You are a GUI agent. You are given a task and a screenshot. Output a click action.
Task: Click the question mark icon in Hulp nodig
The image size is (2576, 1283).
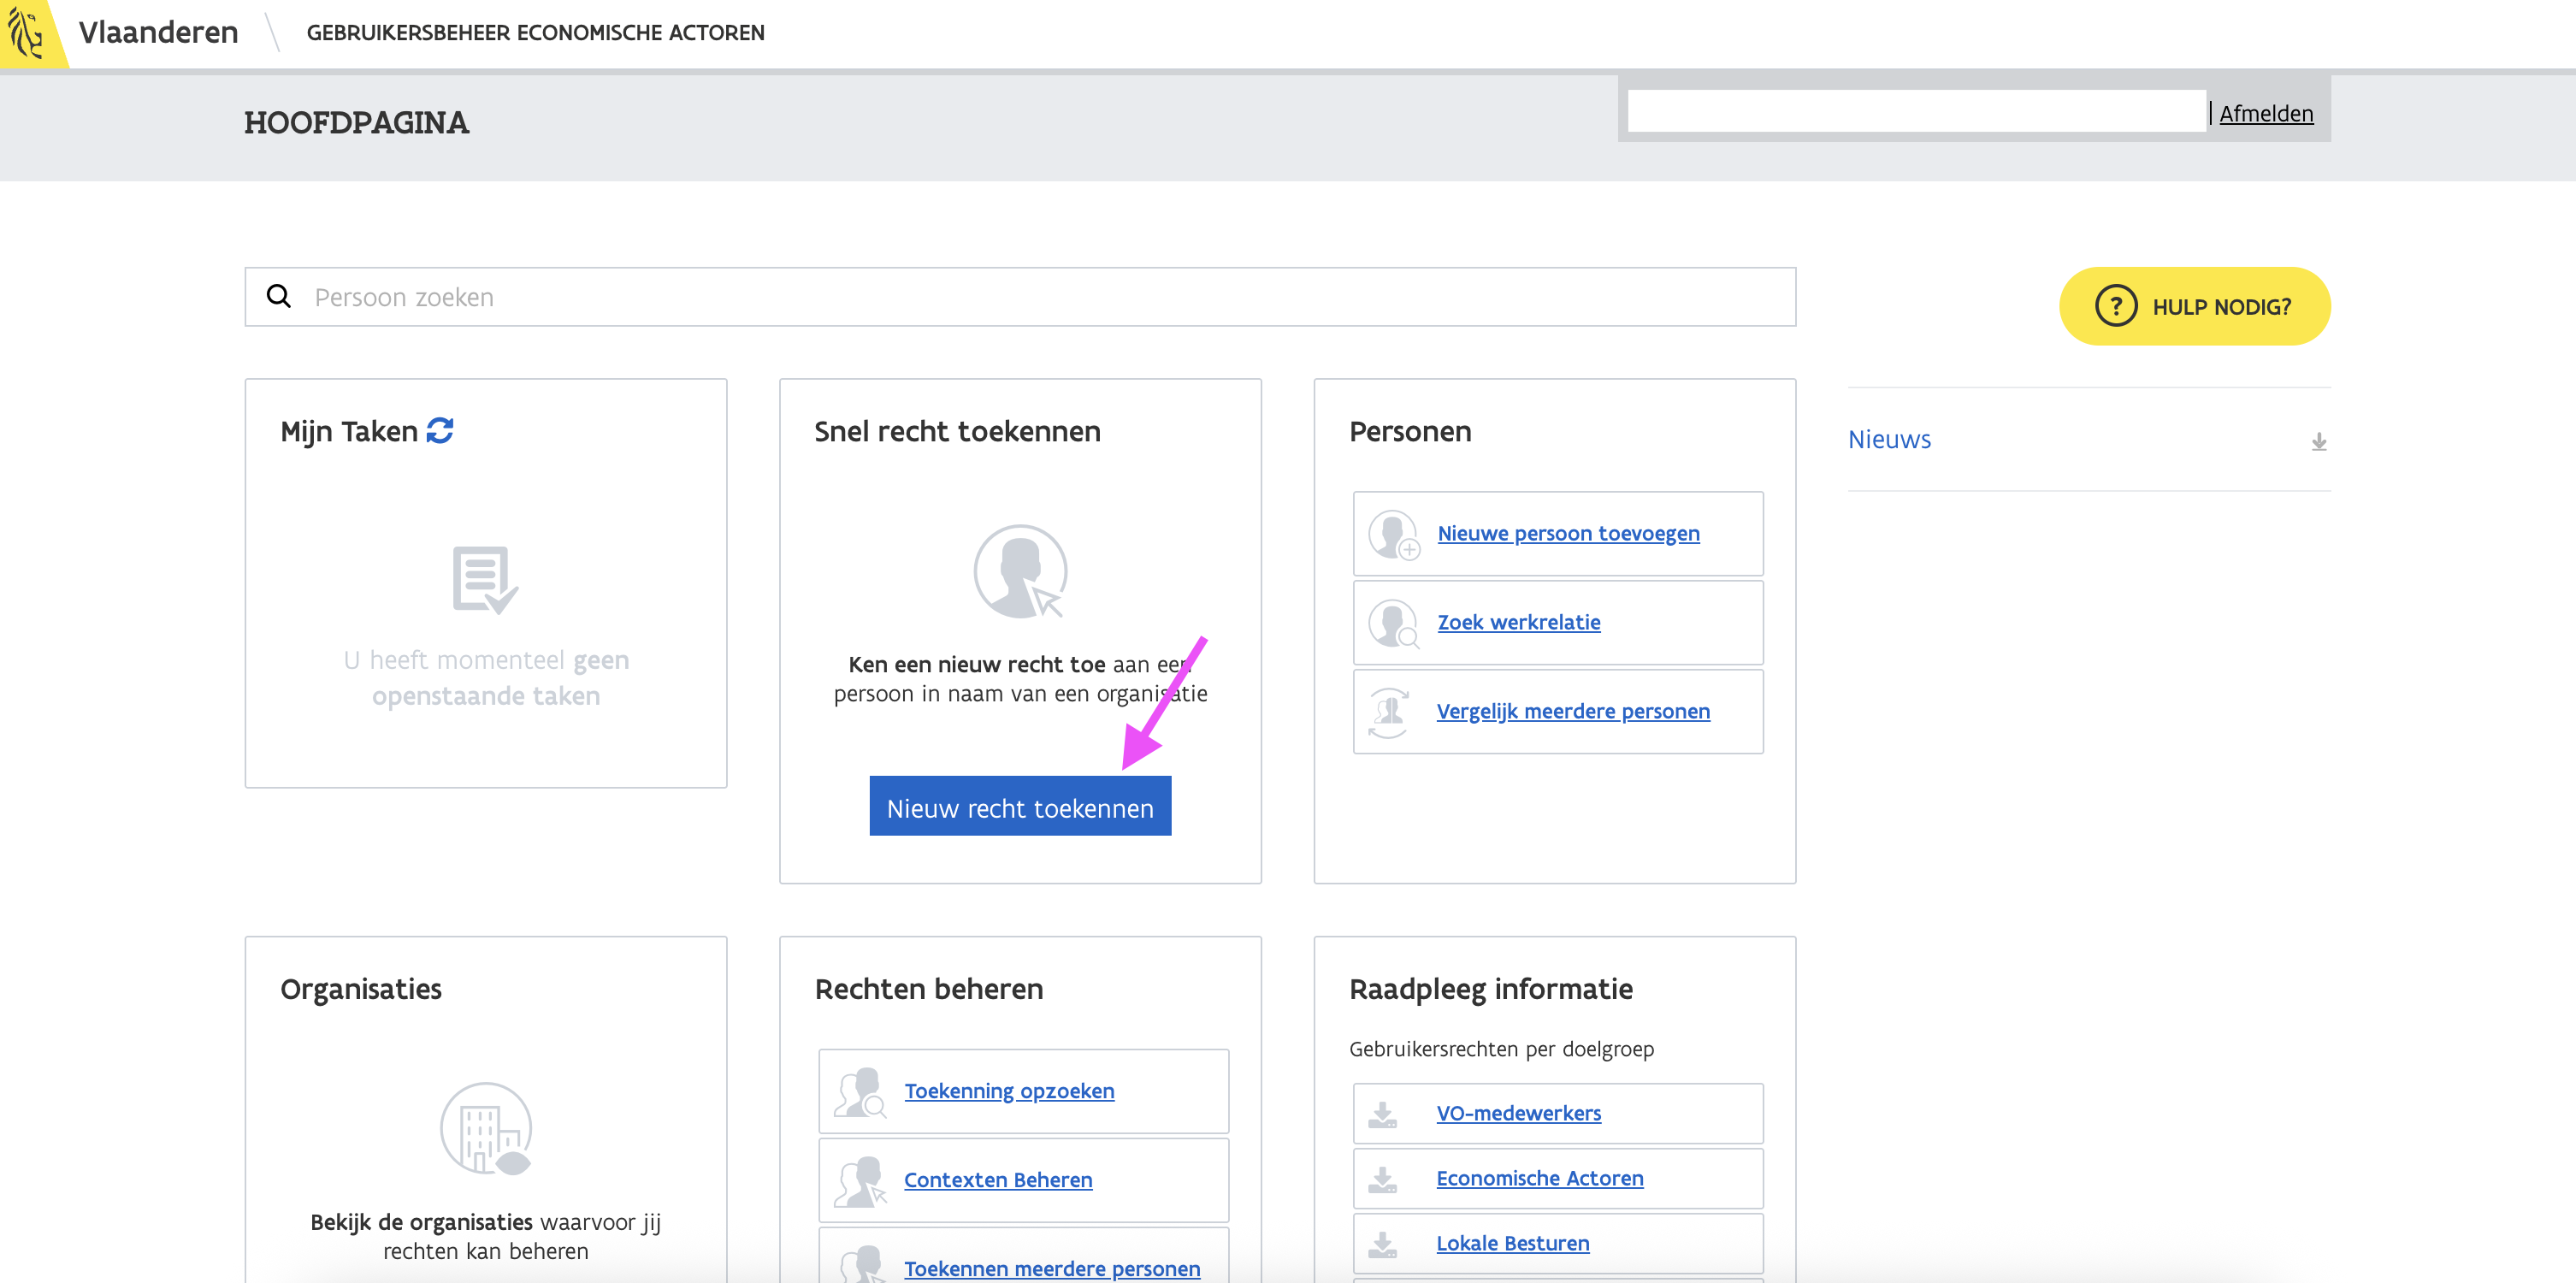pos(2115,306)
